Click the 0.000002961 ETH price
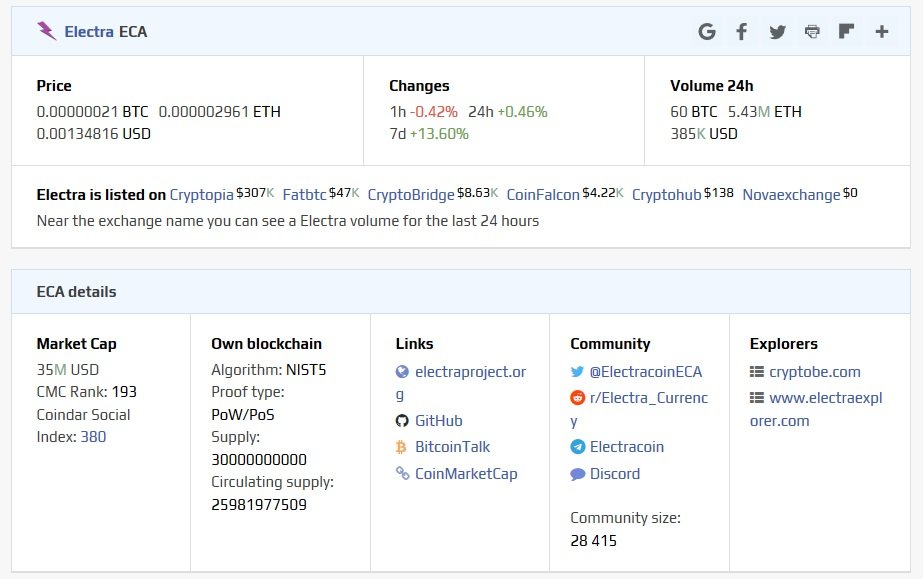 coord(220,111)
